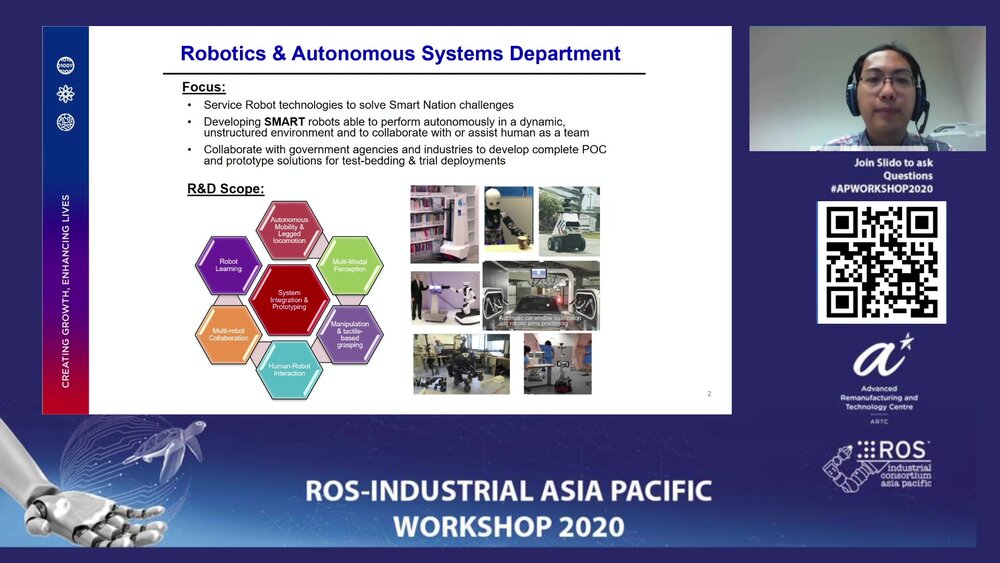Select the Multi-robot Collaboration hexagon
The height and width of the screenshot is (563, 1000).
coord(228,335)
